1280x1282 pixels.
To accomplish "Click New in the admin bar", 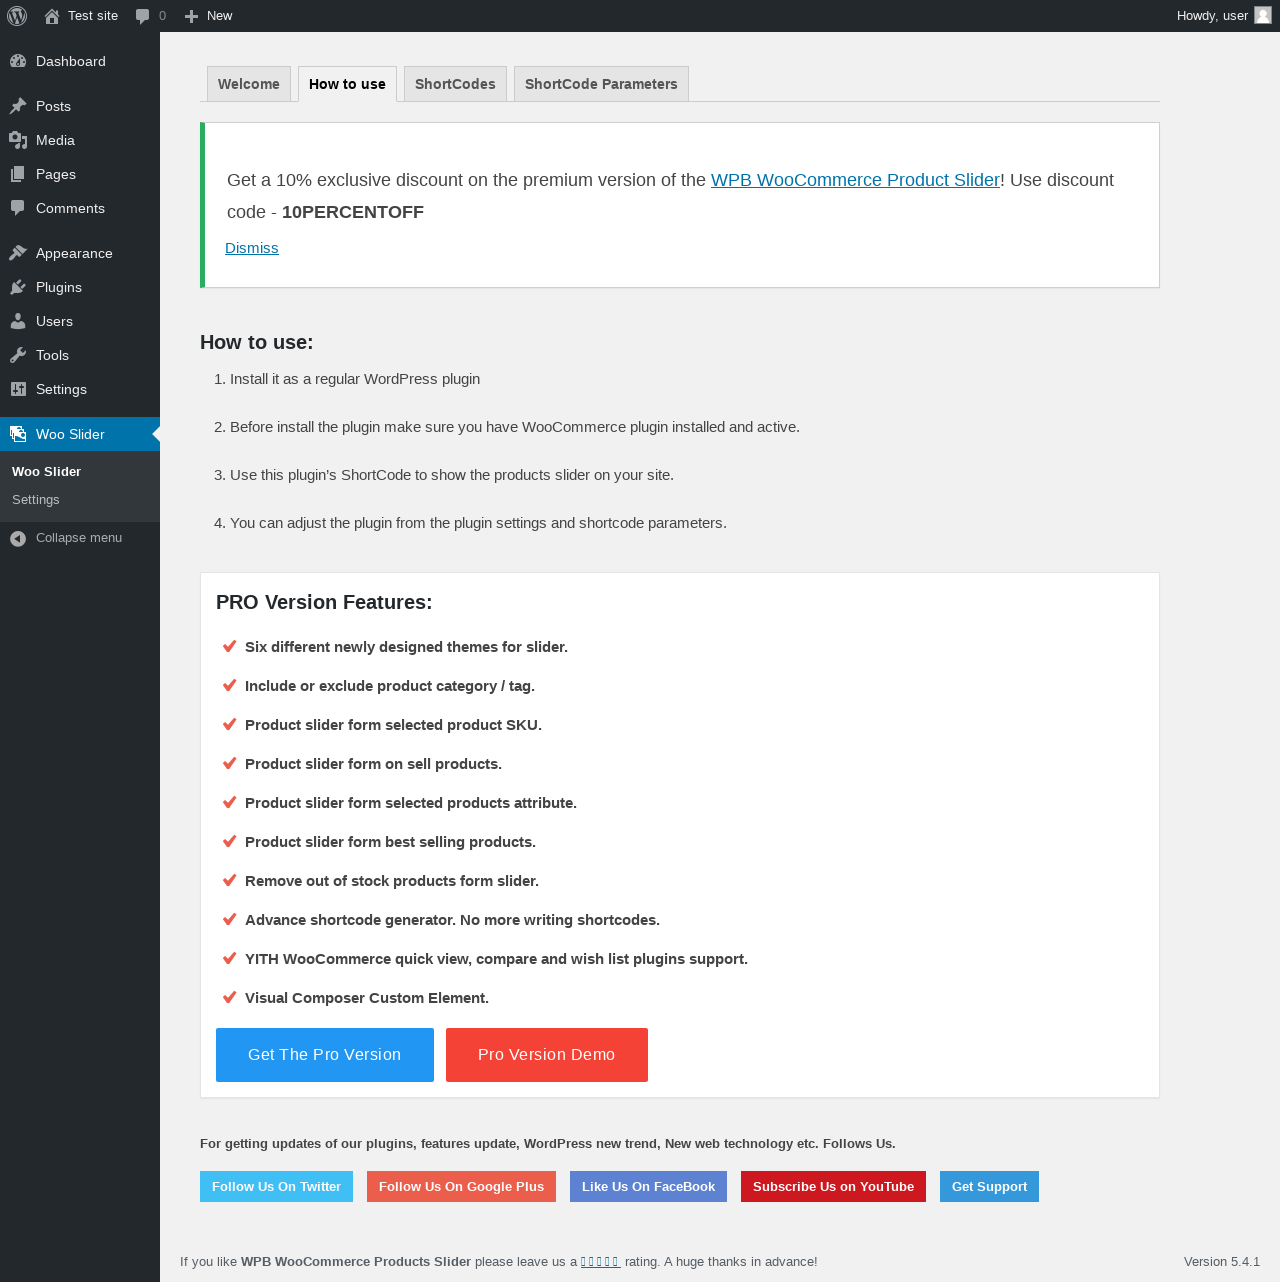I will tap(209, 16).
